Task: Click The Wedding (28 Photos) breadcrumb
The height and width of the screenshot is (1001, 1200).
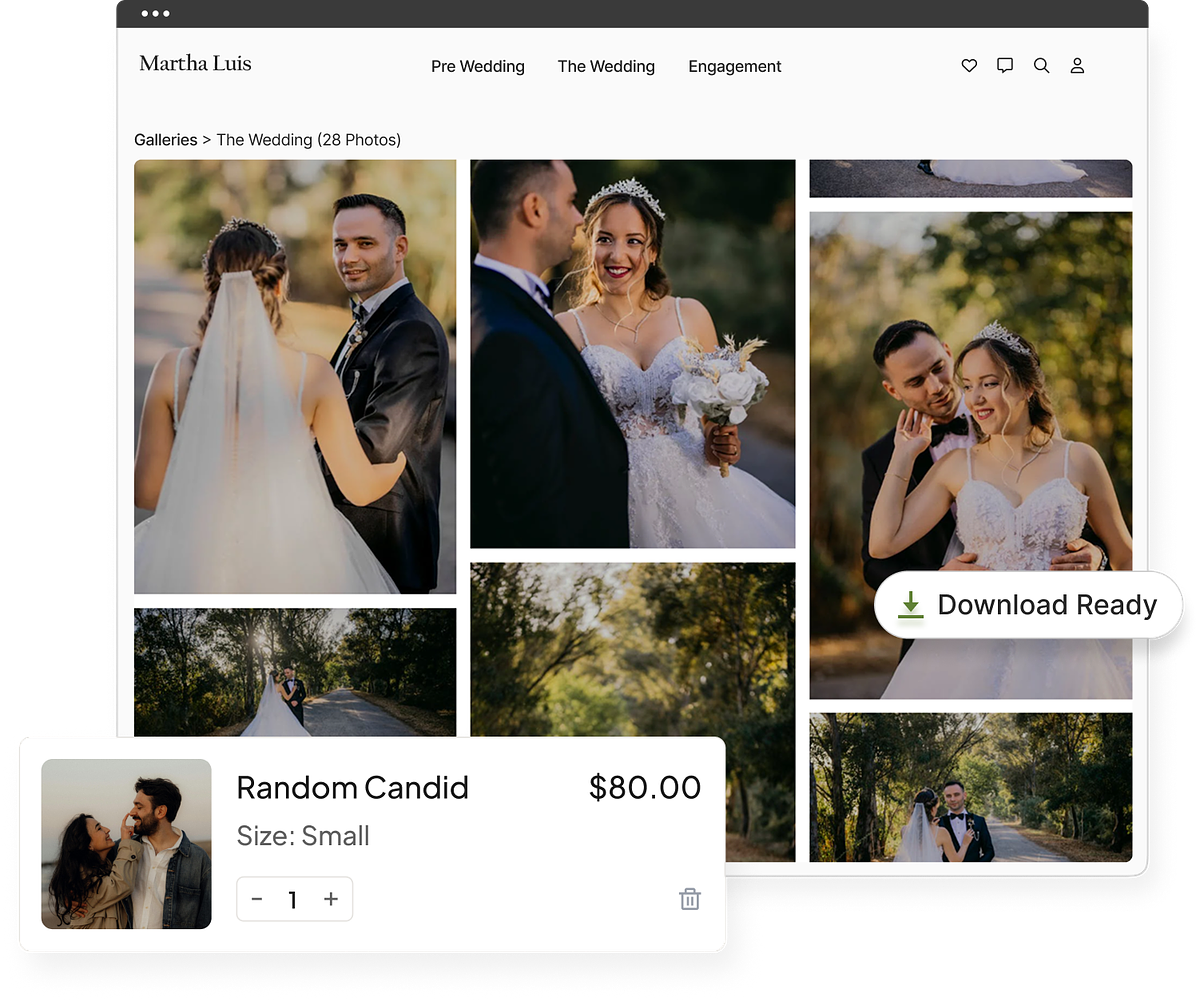Action: click(x=309, y=140)
